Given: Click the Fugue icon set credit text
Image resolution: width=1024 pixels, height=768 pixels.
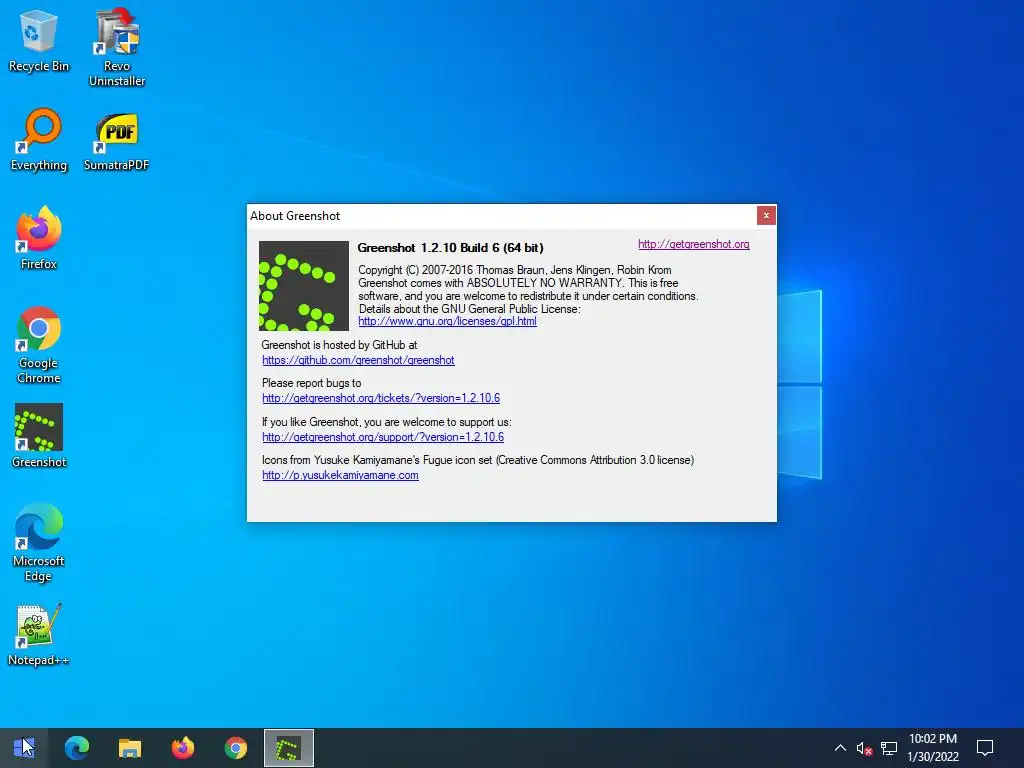Looking at the screenshot, I should tap(478, 460).
